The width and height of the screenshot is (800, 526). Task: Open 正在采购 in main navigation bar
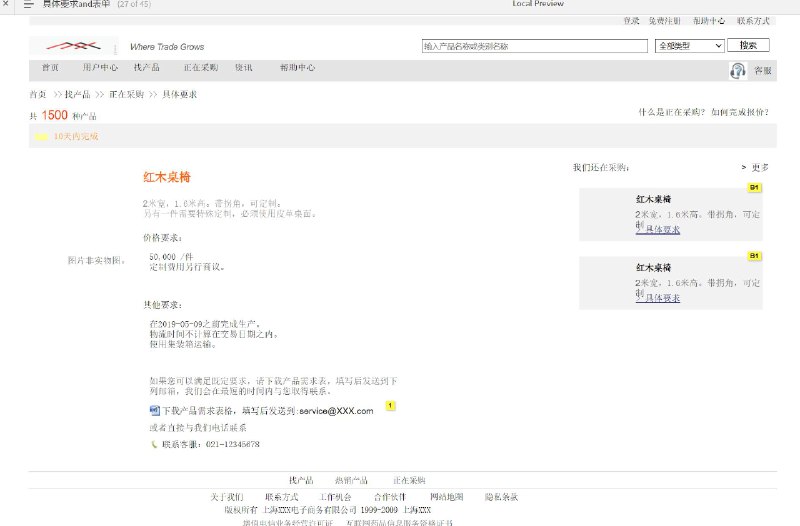201,67
